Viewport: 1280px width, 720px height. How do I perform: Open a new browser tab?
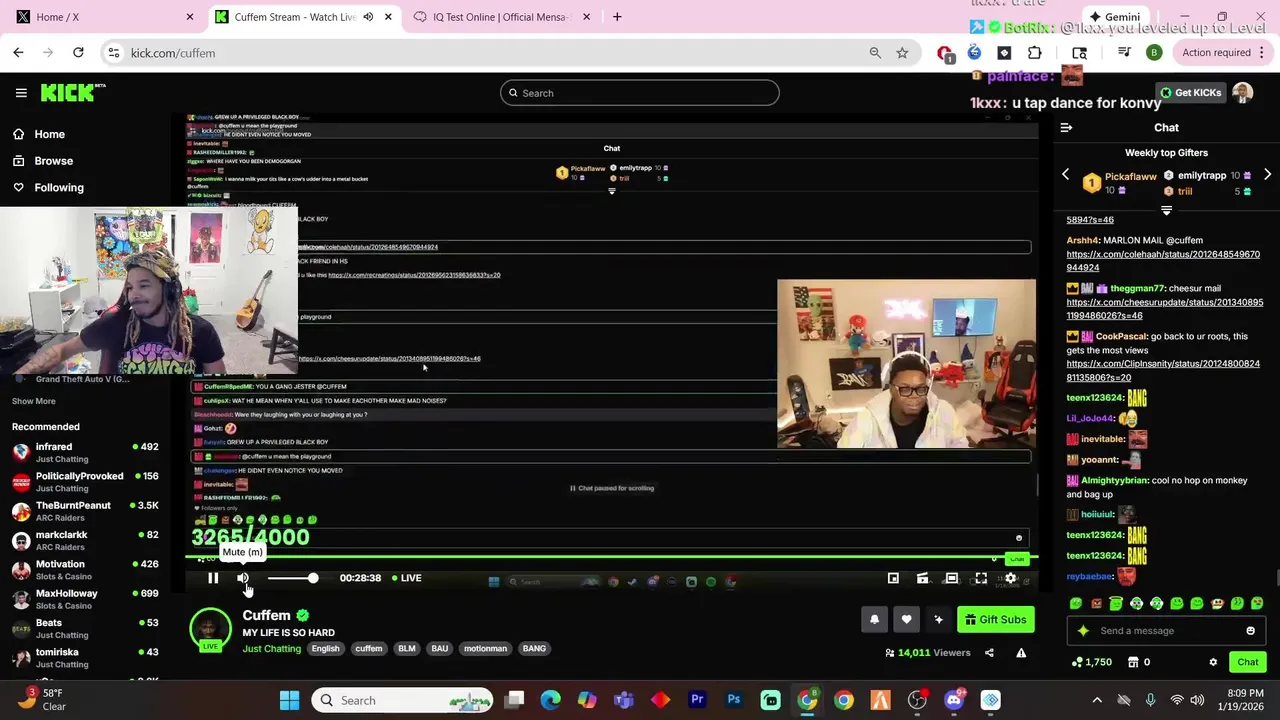tap(617, 17)
